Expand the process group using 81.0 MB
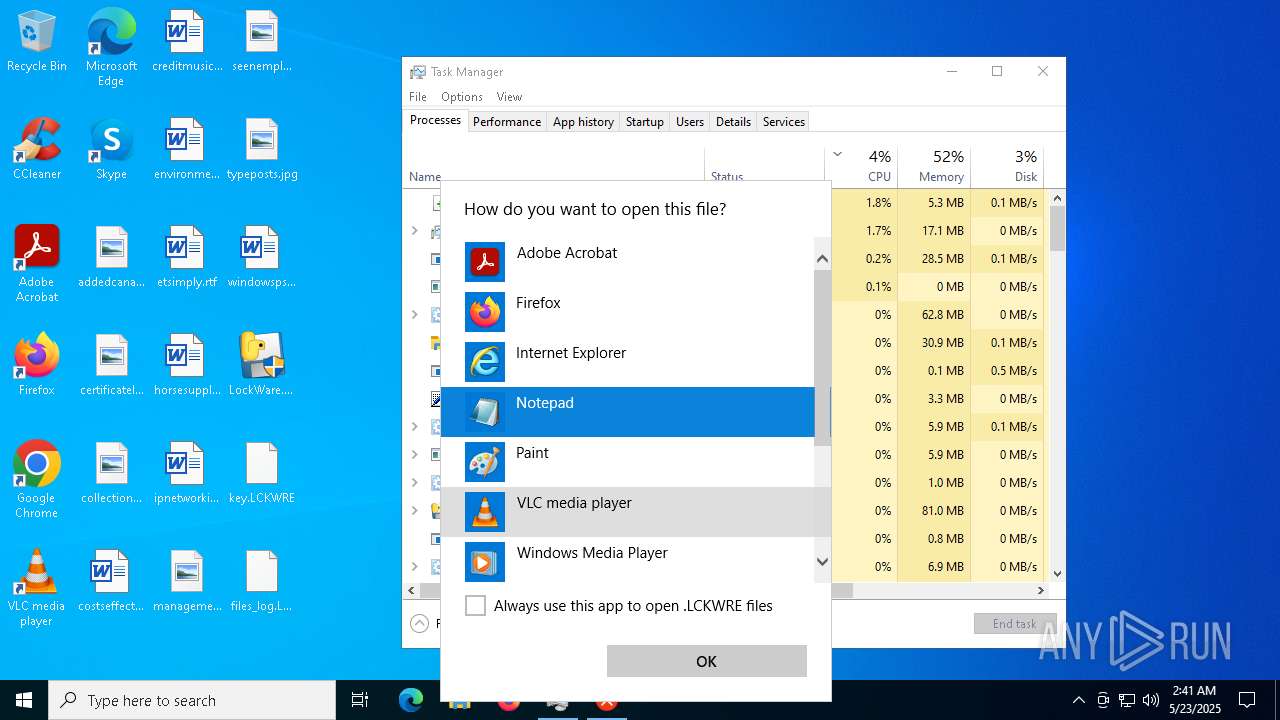Viewport: 1280px width, 720px height. pyautogui.click(x=415, y=510)
